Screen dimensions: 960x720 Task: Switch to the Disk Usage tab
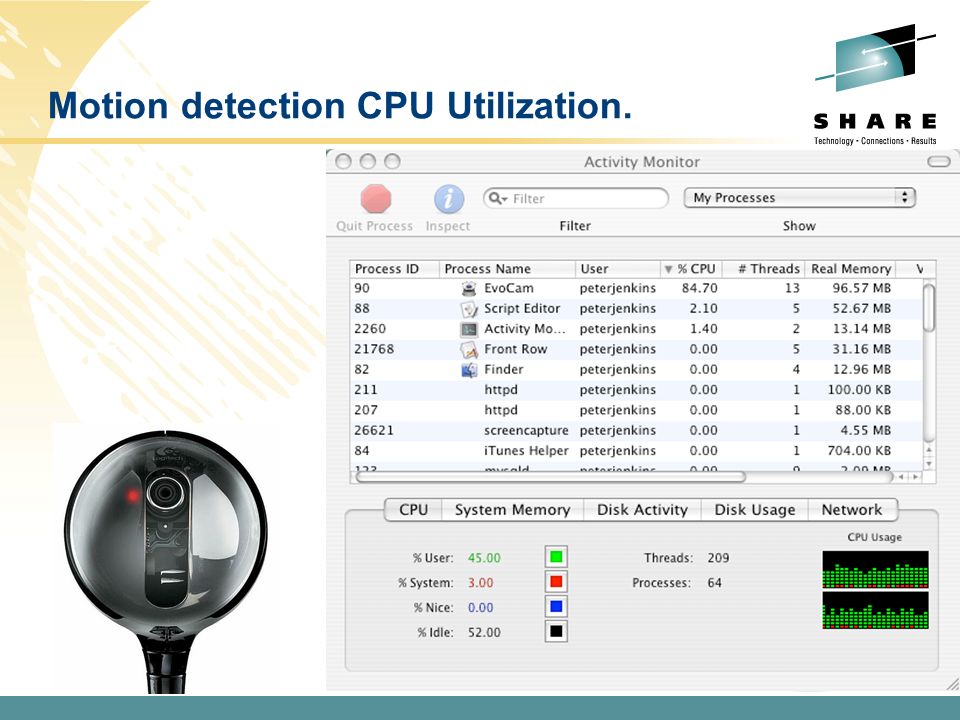[754, 510]
